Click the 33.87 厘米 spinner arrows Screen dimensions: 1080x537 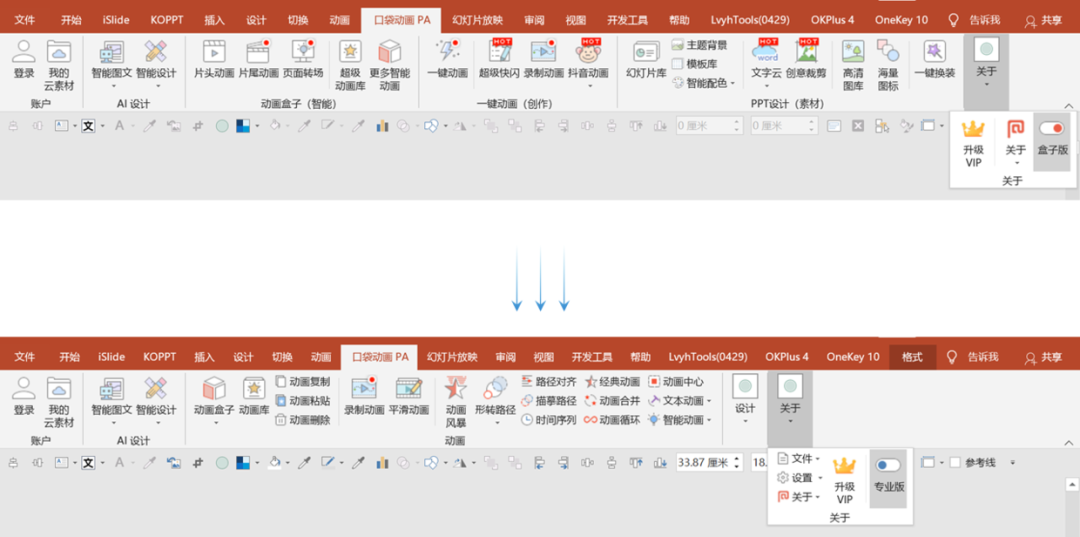[738, 463]
